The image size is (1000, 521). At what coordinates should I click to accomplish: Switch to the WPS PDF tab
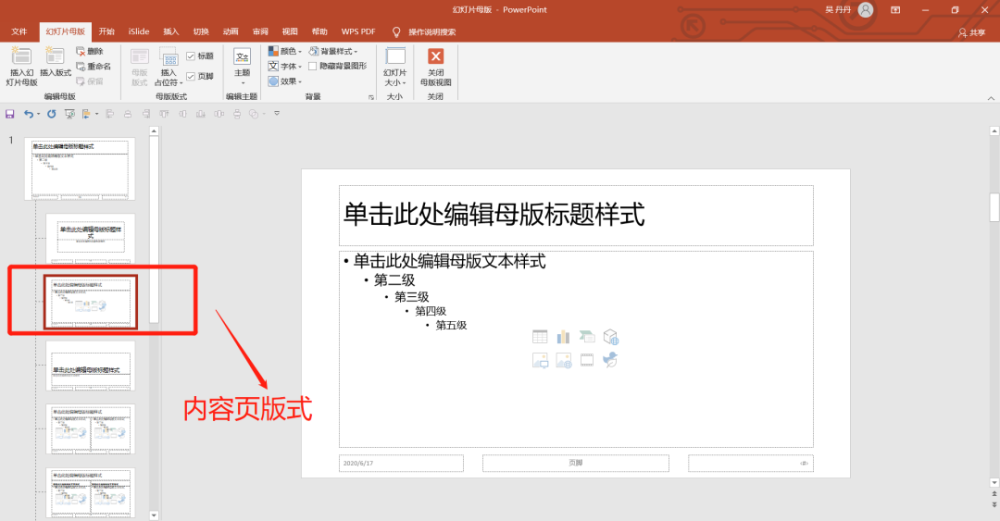(358, 32)
